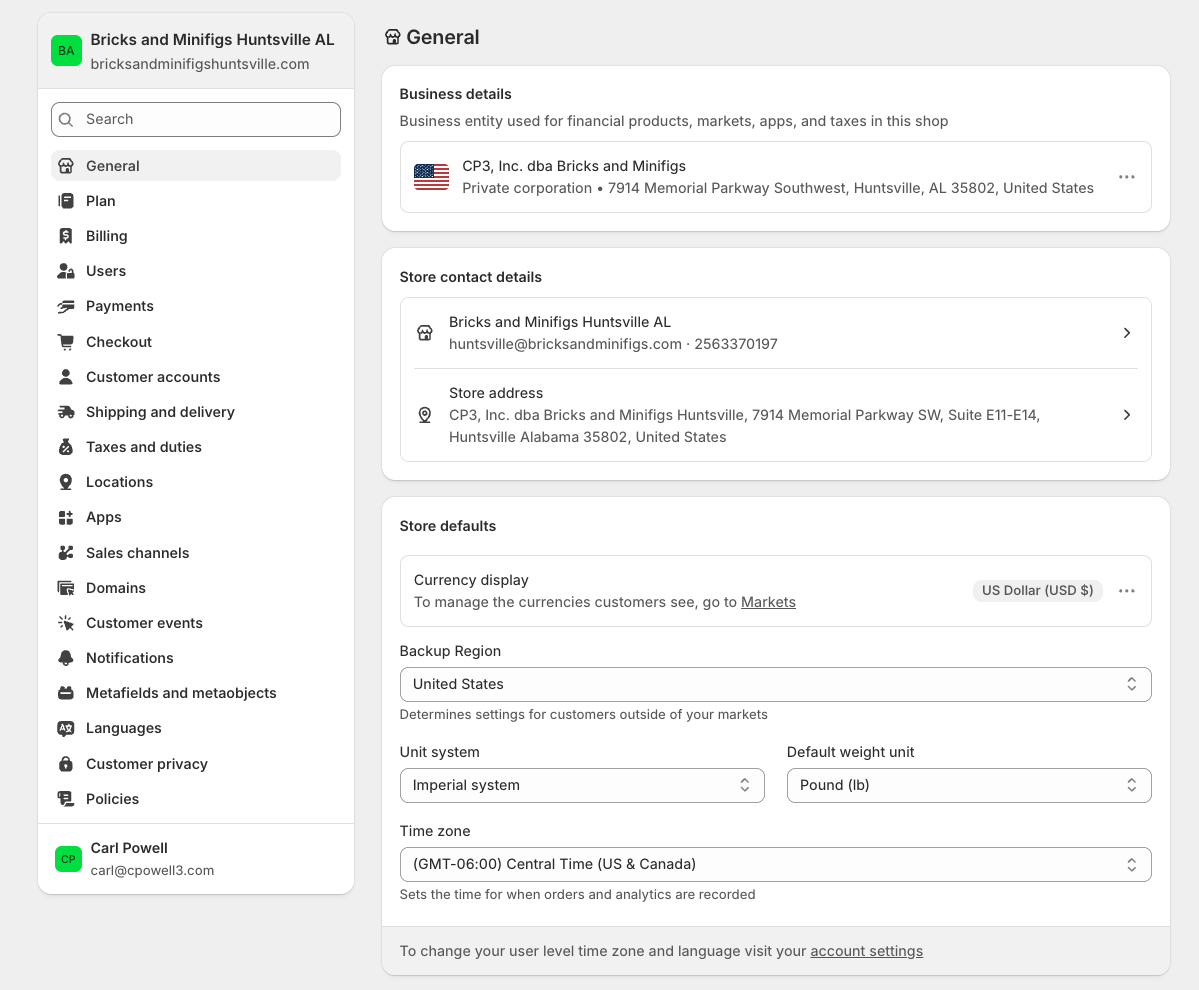Click the Apps grid icon
The height and width of the screenshot is (990, 1199).
pos(66,518)
